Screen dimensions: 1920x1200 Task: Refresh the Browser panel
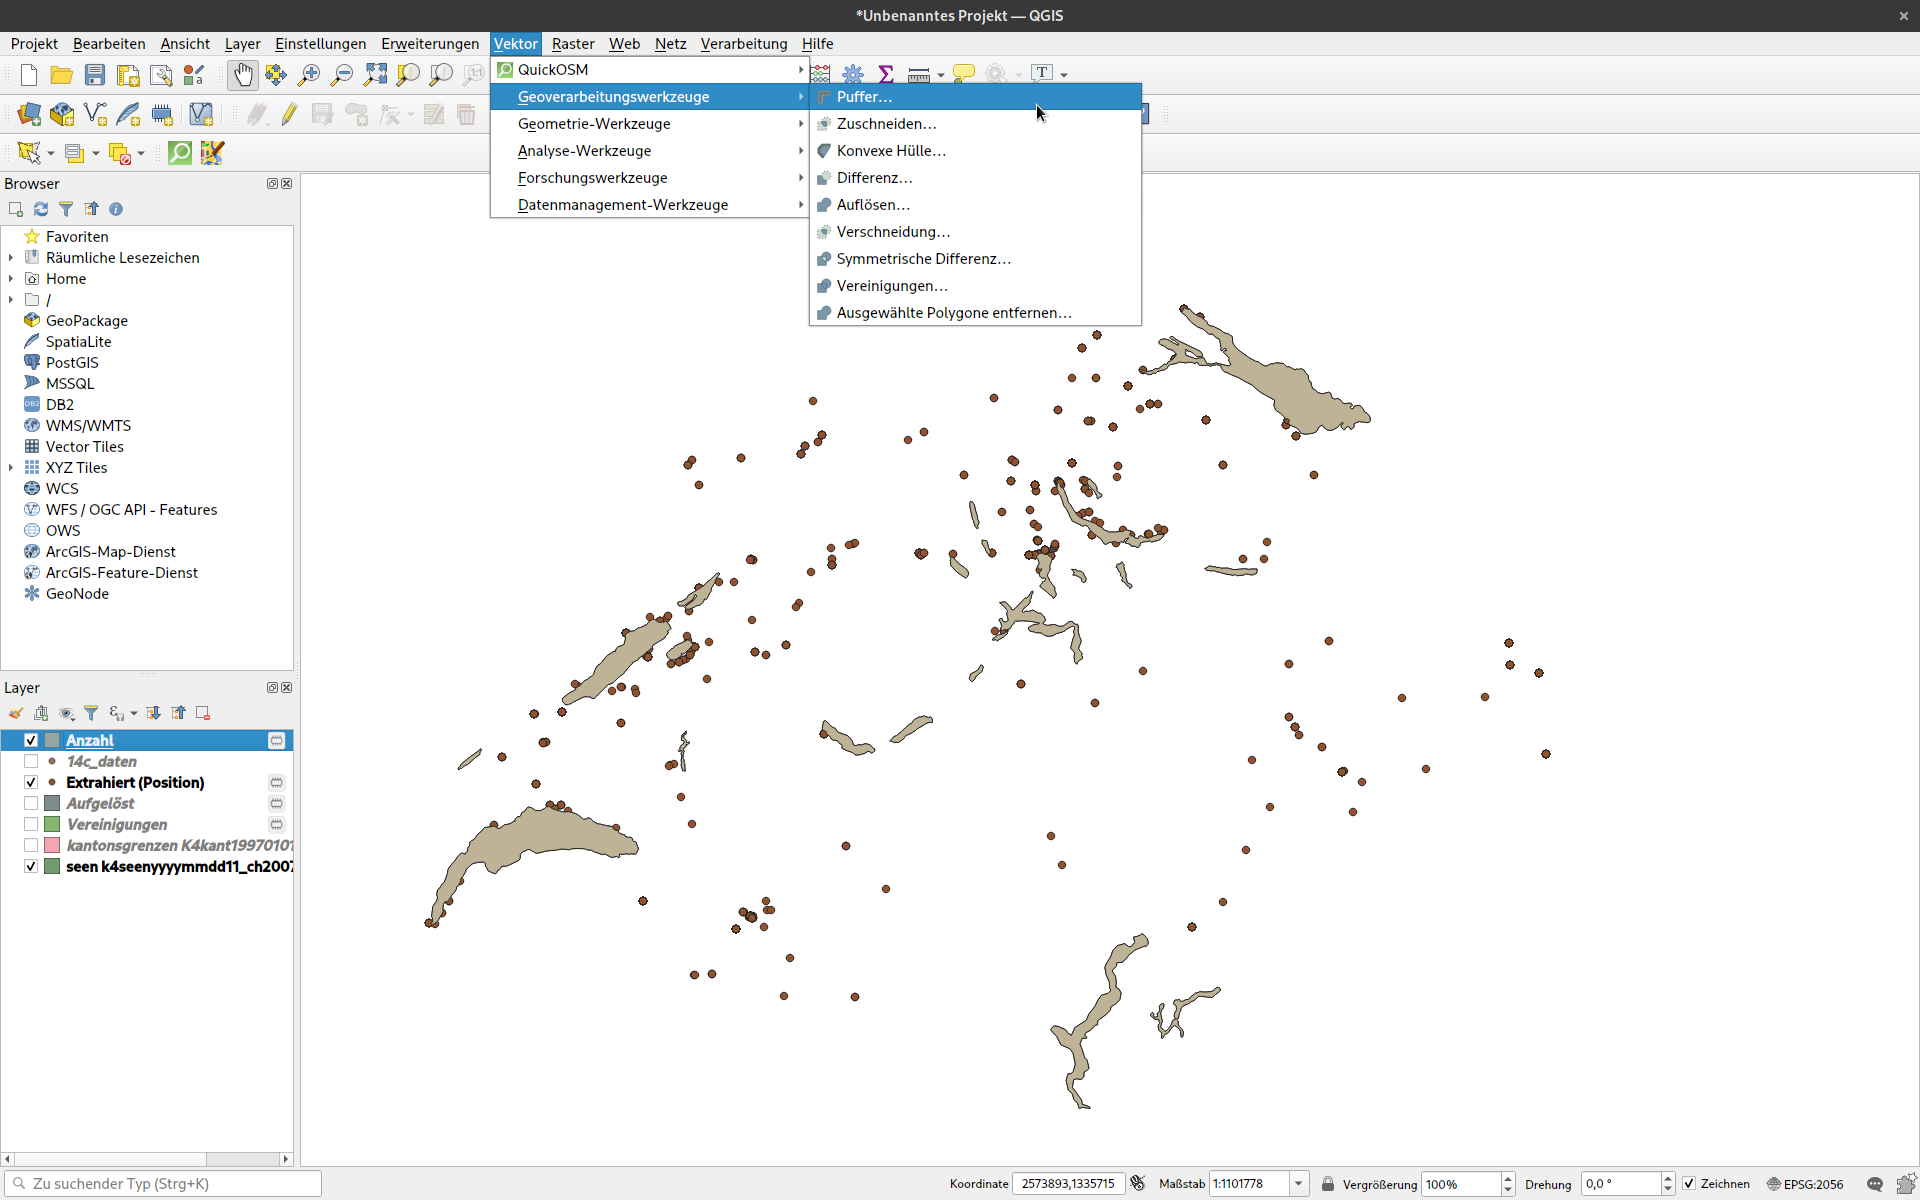click(x=41, y=209)
